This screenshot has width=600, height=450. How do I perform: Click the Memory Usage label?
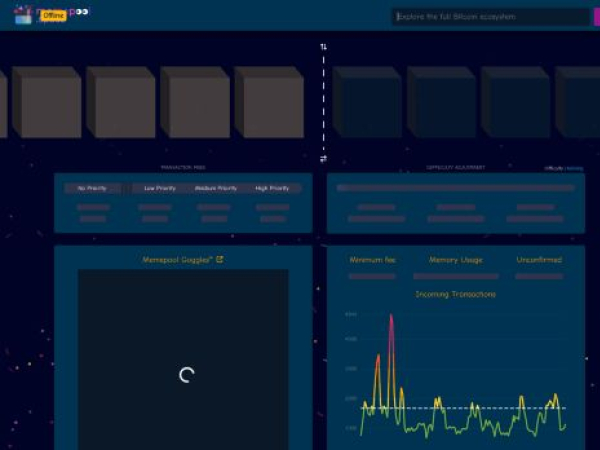(455, 260)
